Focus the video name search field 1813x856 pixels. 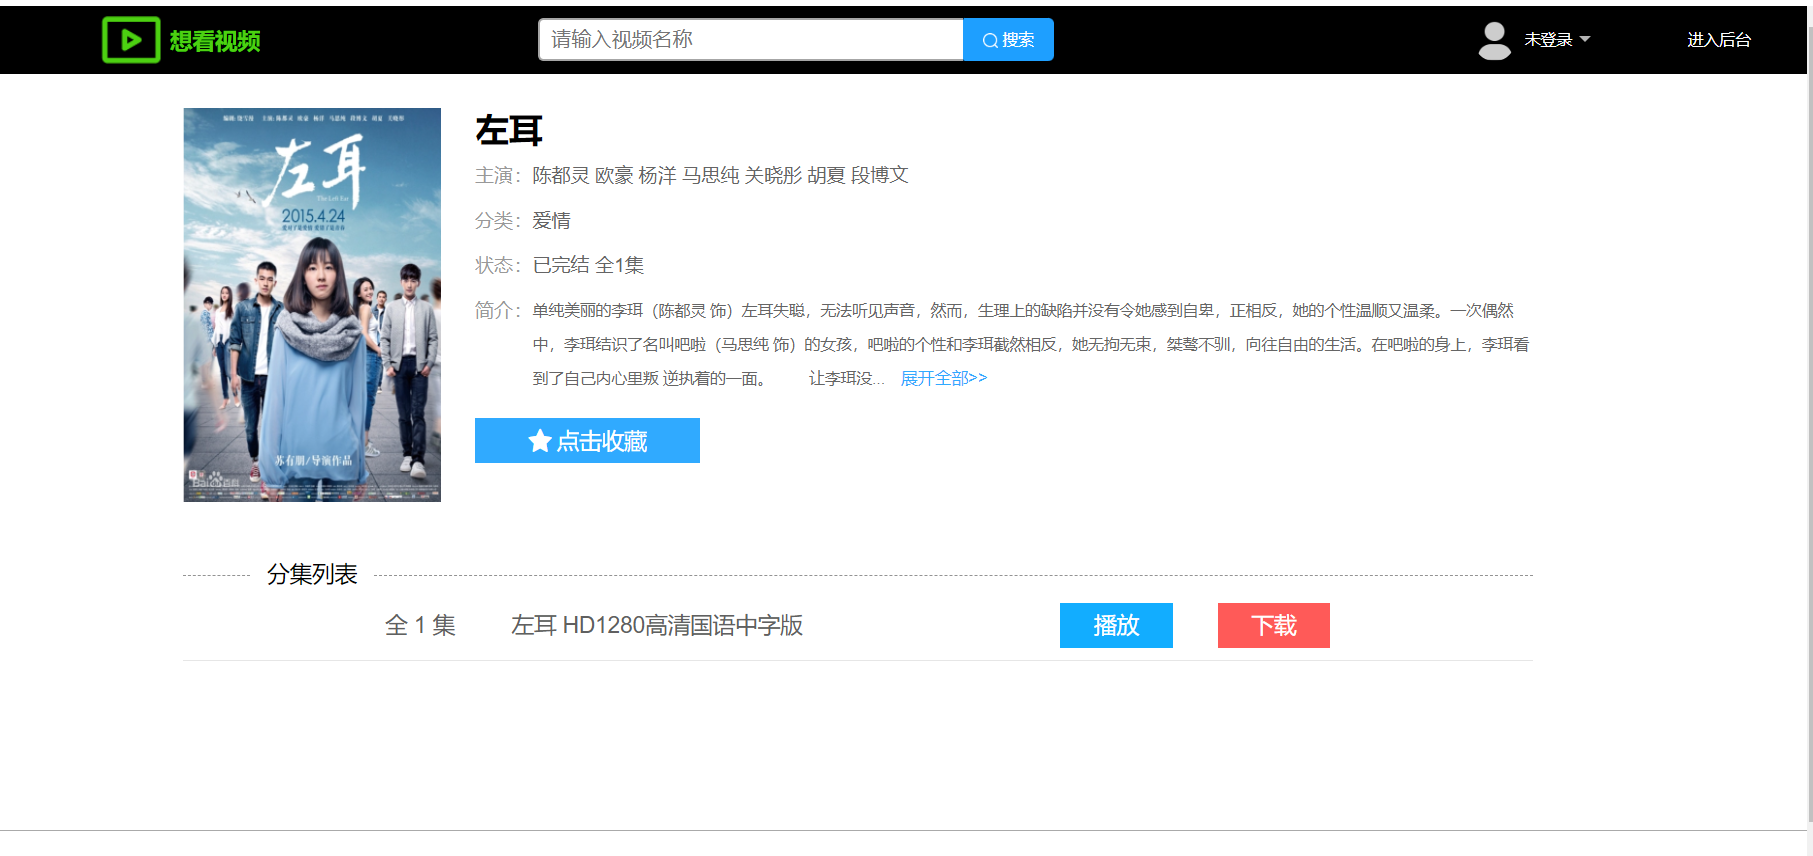tap(751, 39)
